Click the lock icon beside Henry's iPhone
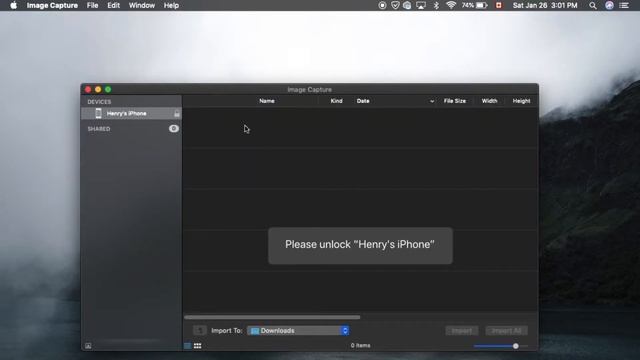640x360 pixels. pyautogui.click(x=177, y=113)
